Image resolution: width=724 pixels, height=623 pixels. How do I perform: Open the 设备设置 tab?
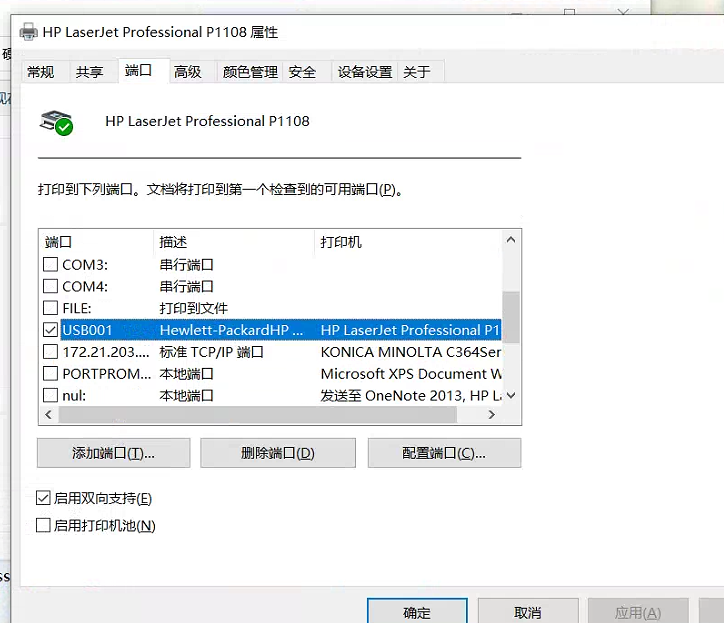(364, 72)
